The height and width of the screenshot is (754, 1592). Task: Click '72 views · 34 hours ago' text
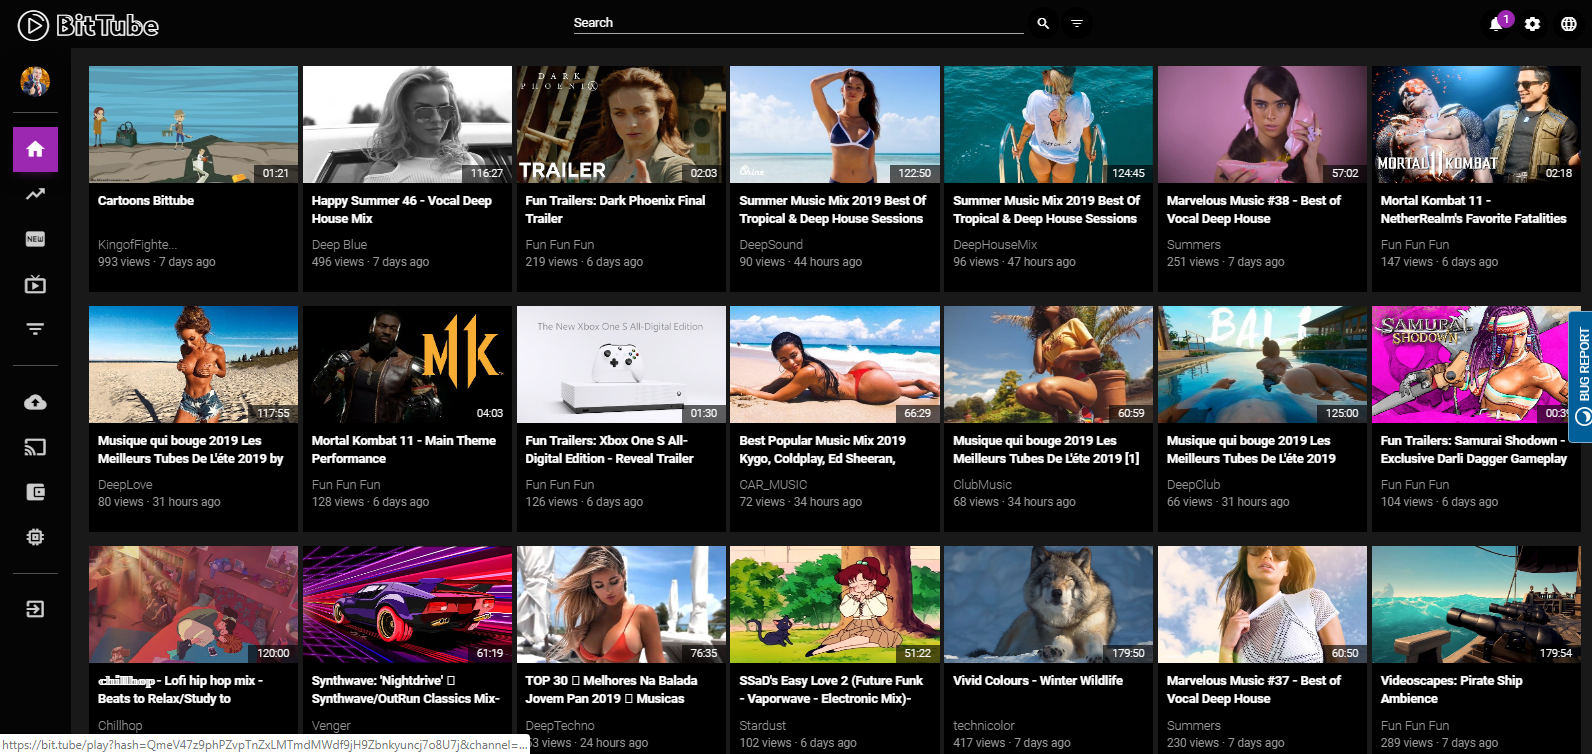[x=801, y=502]
